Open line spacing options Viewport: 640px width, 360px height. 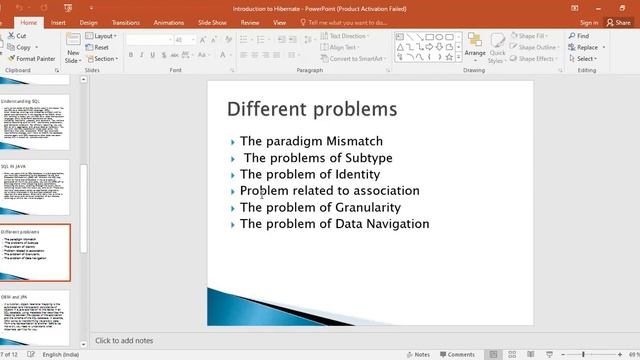[309, 40]
